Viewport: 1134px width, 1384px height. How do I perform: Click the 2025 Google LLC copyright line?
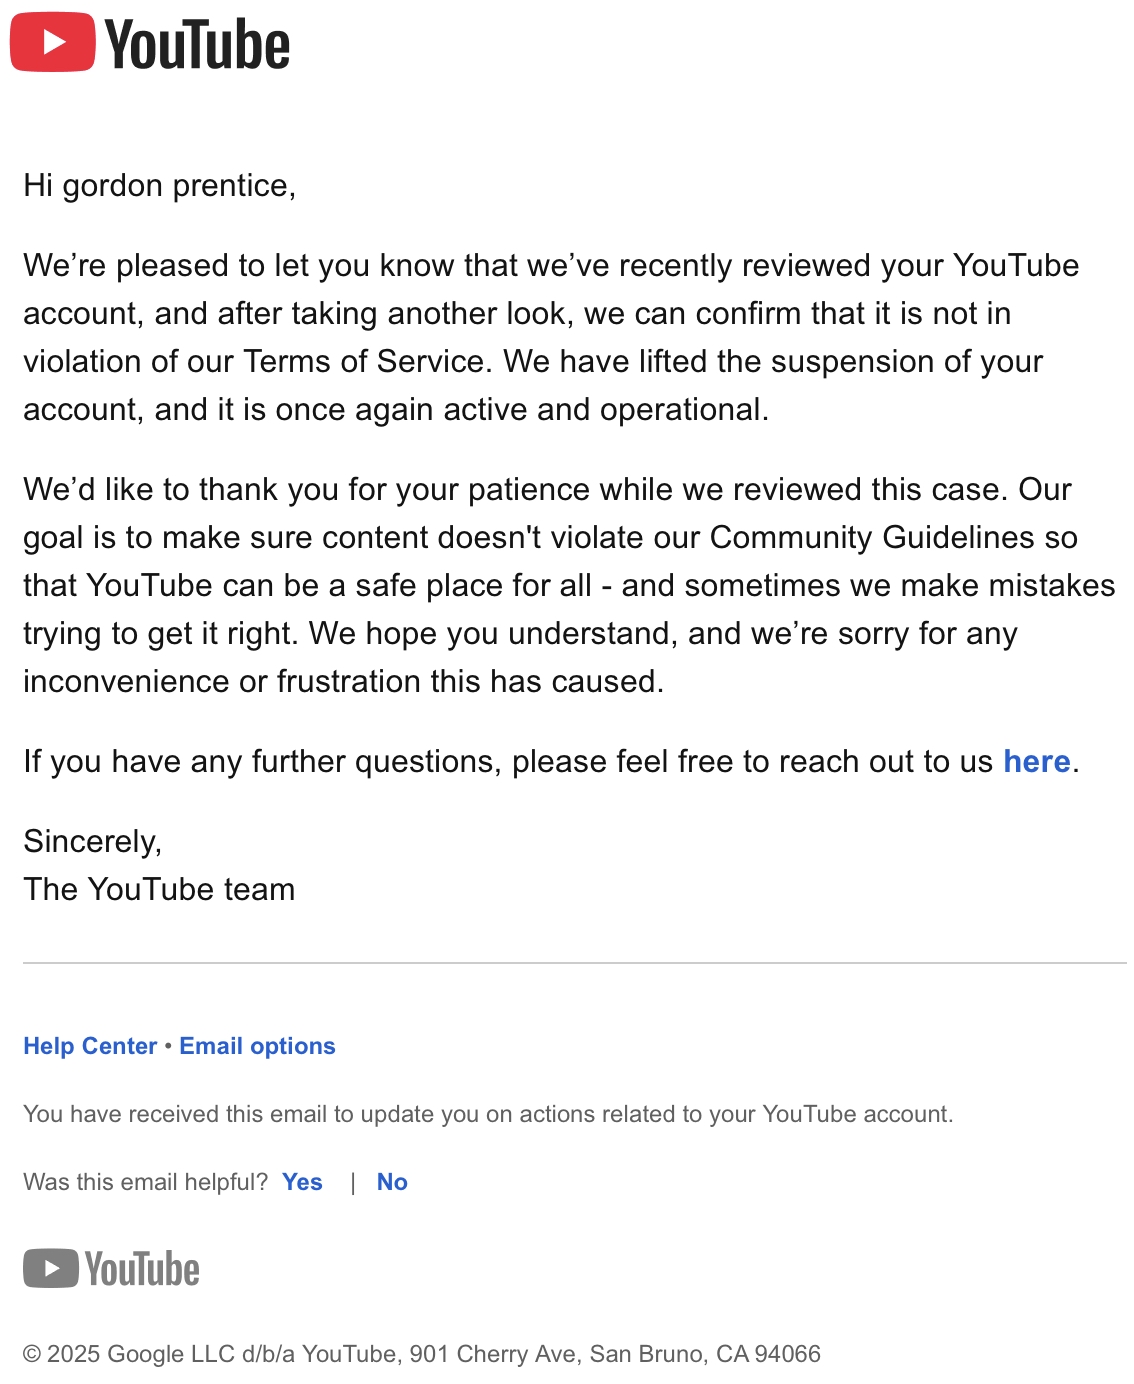422,1354
